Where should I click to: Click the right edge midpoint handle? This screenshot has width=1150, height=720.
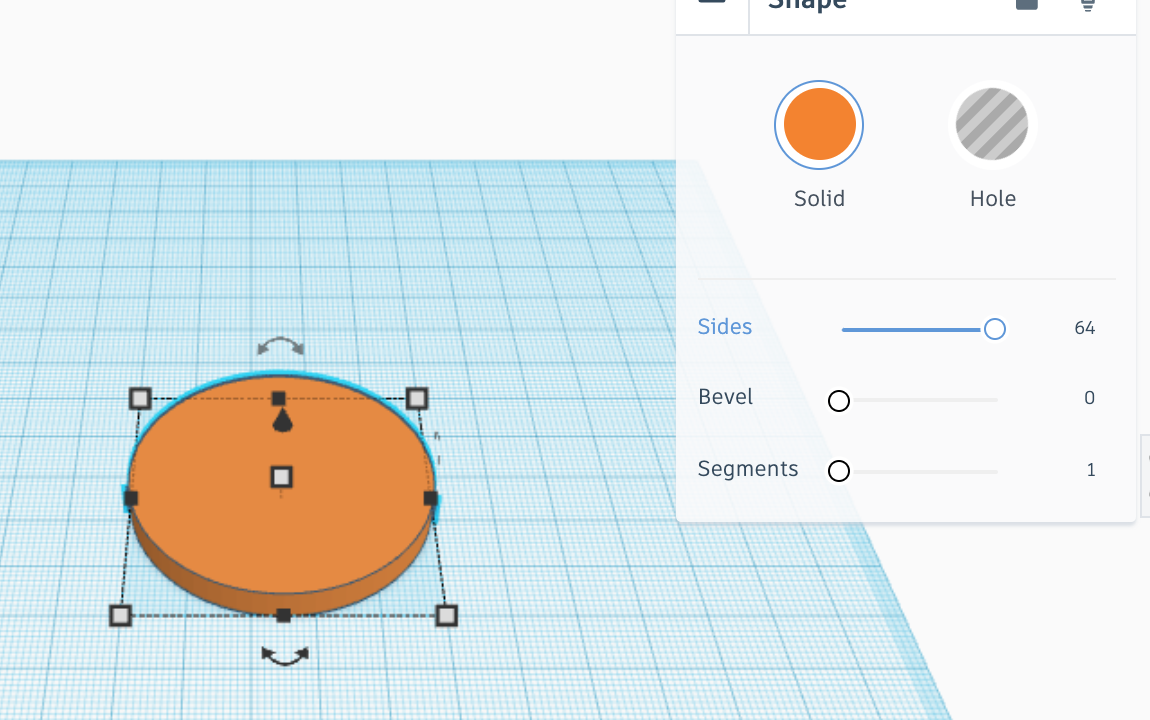point(431,499)
